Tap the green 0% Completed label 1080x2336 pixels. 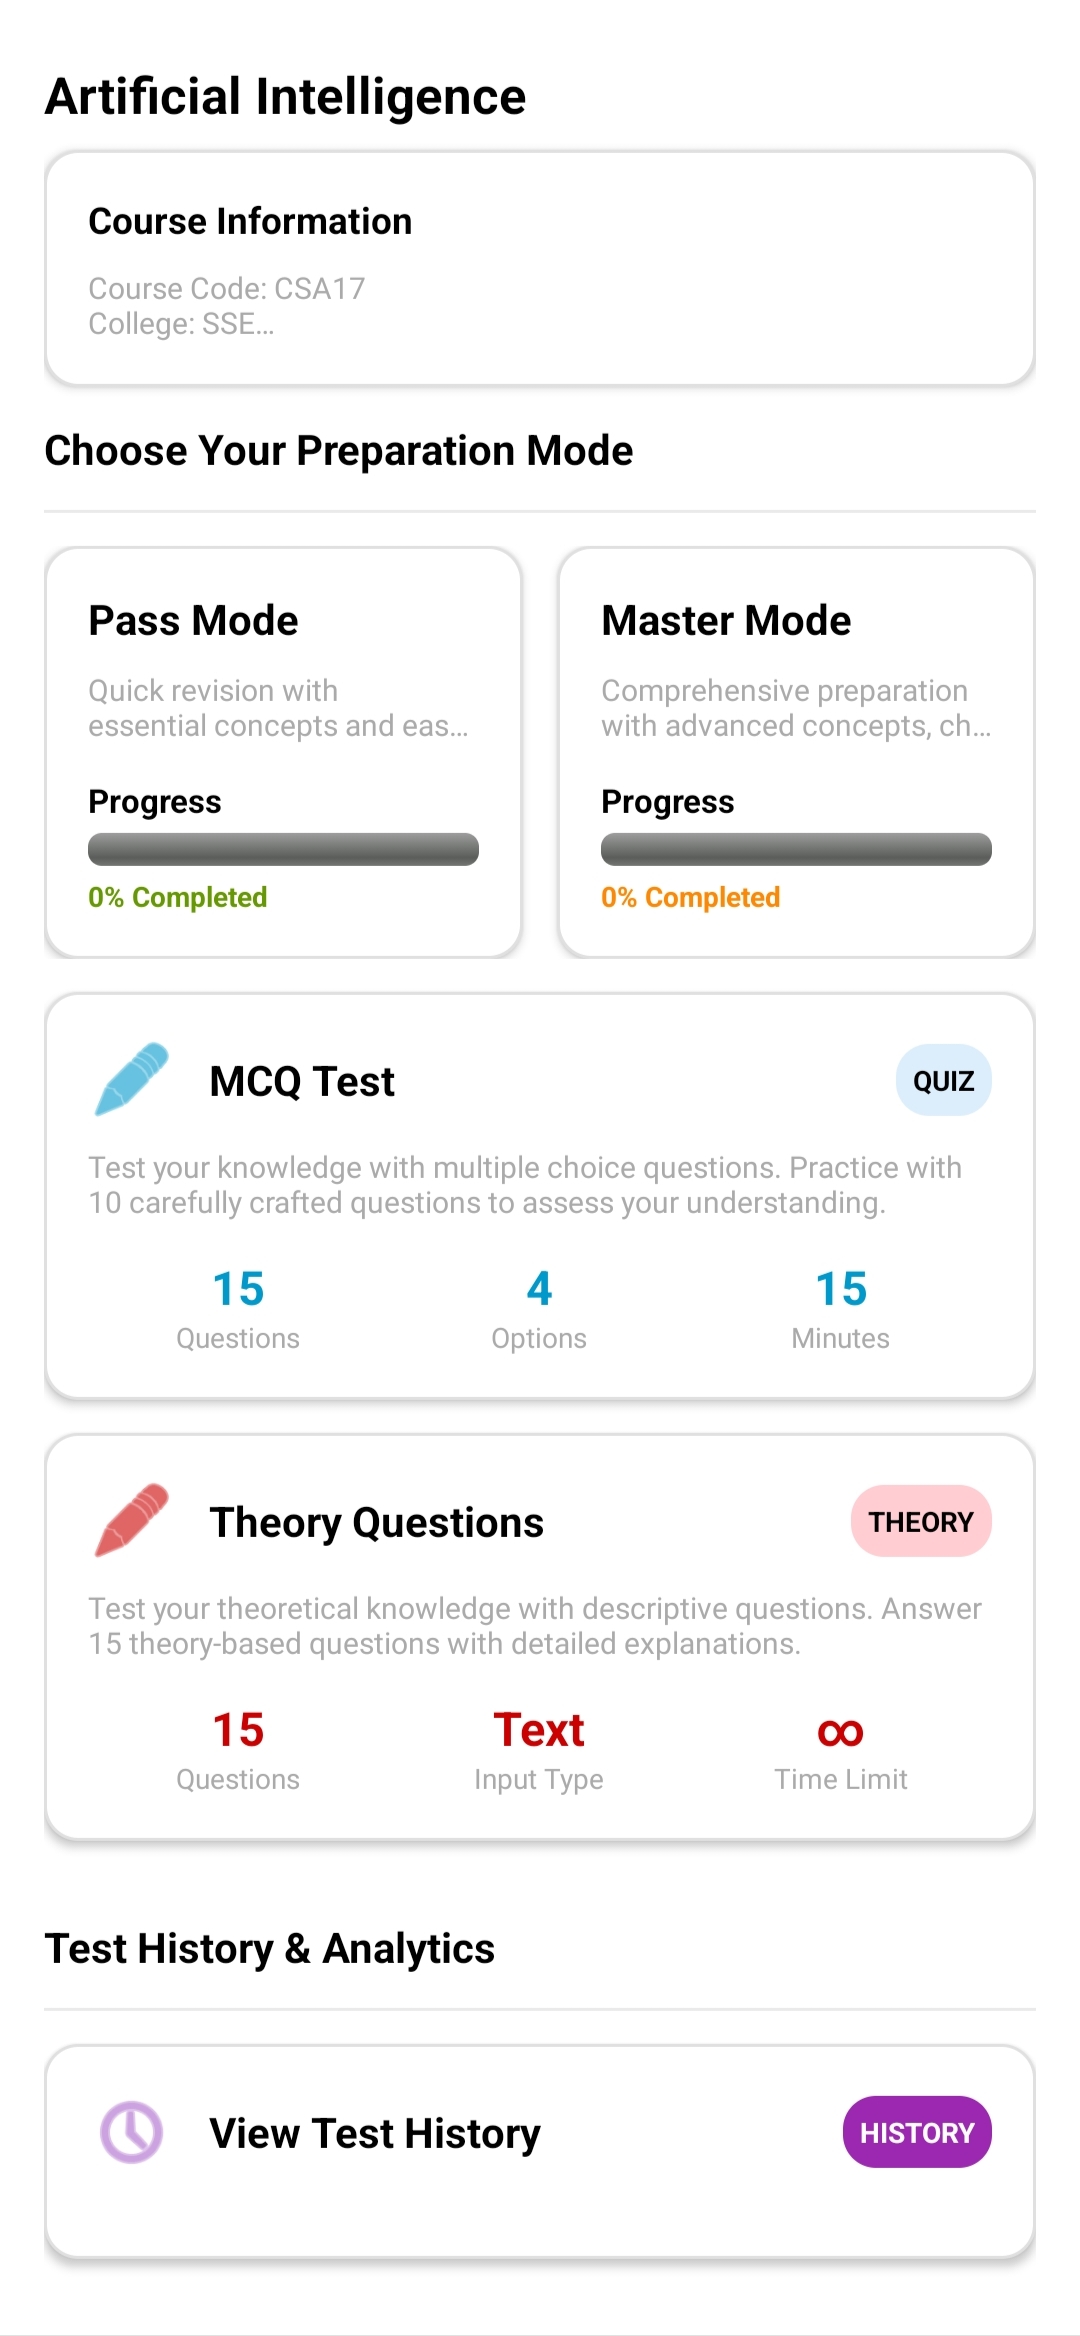point(178,897)
